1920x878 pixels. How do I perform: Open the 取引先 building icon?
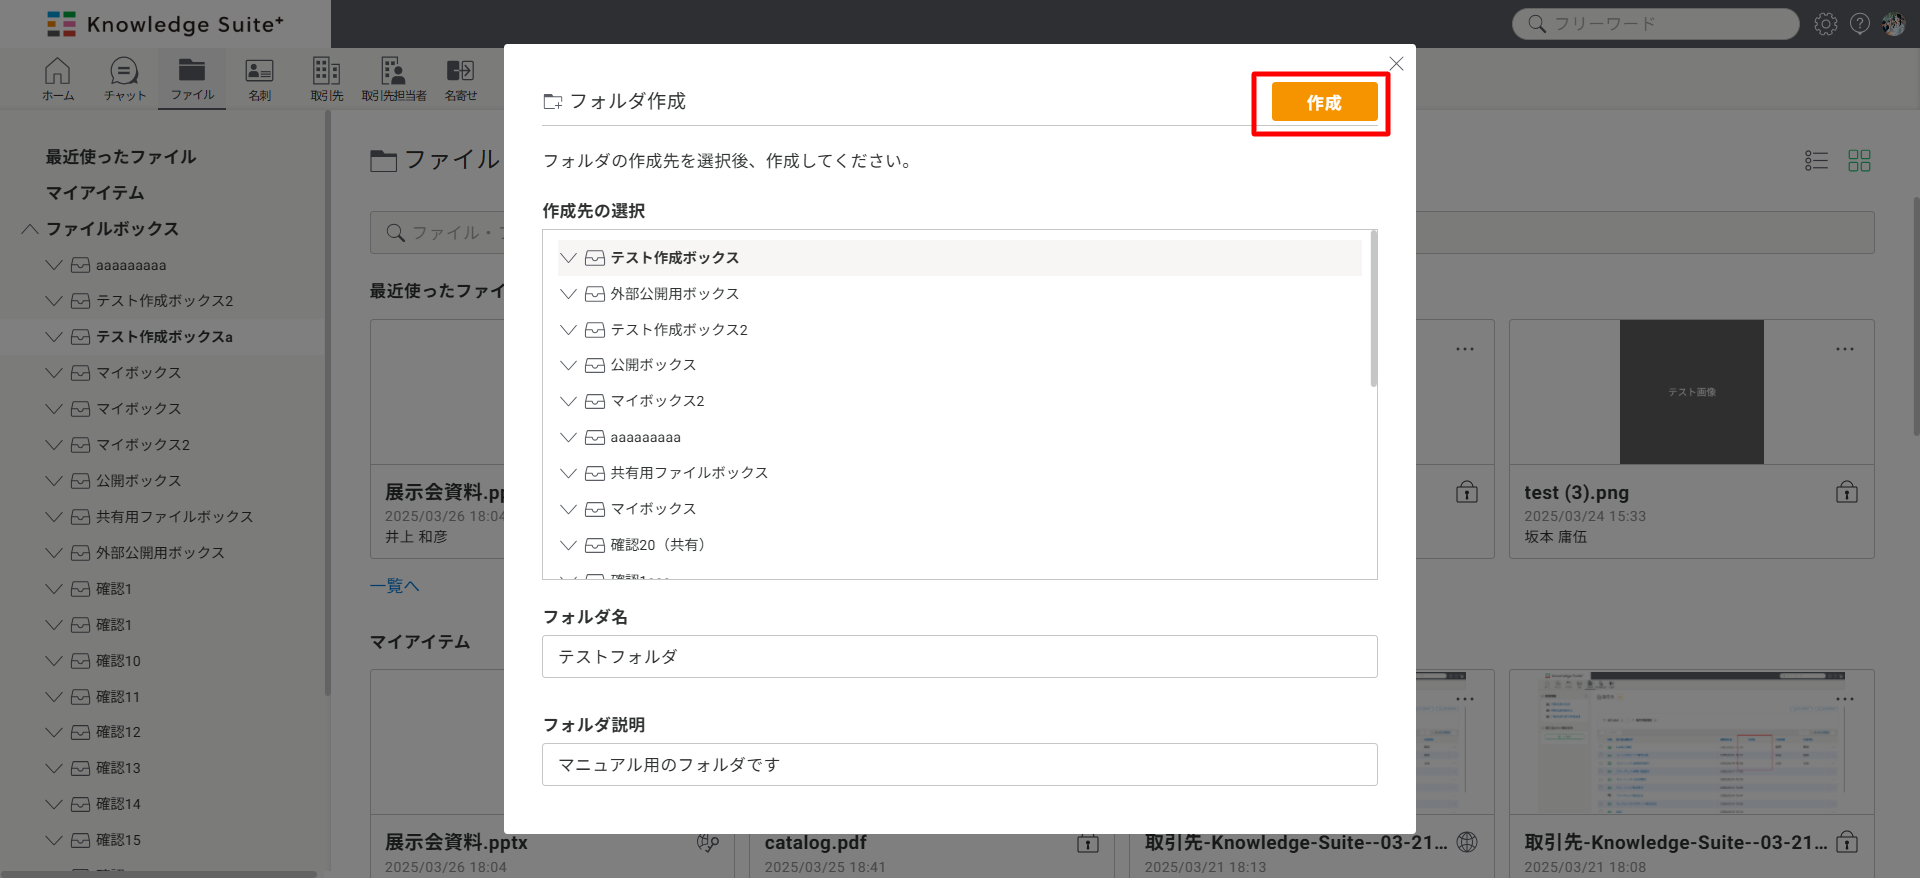[x=326, y=78]
